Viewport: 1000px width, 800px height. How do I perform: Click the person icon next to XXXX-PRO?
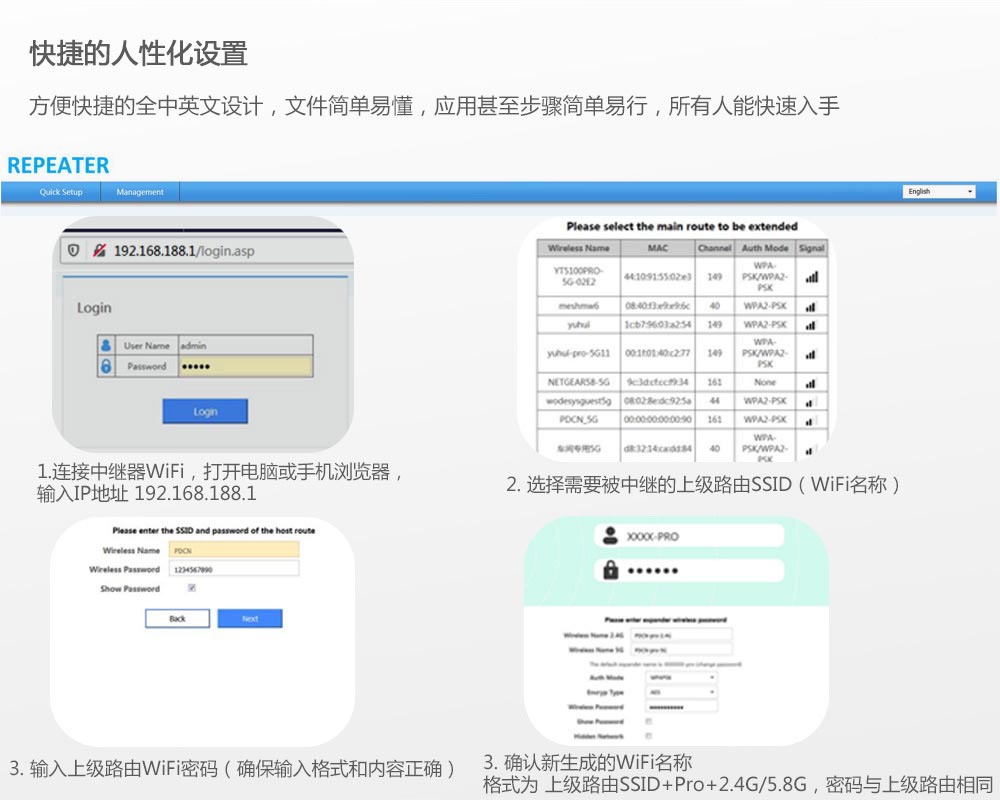click(608, 536)
